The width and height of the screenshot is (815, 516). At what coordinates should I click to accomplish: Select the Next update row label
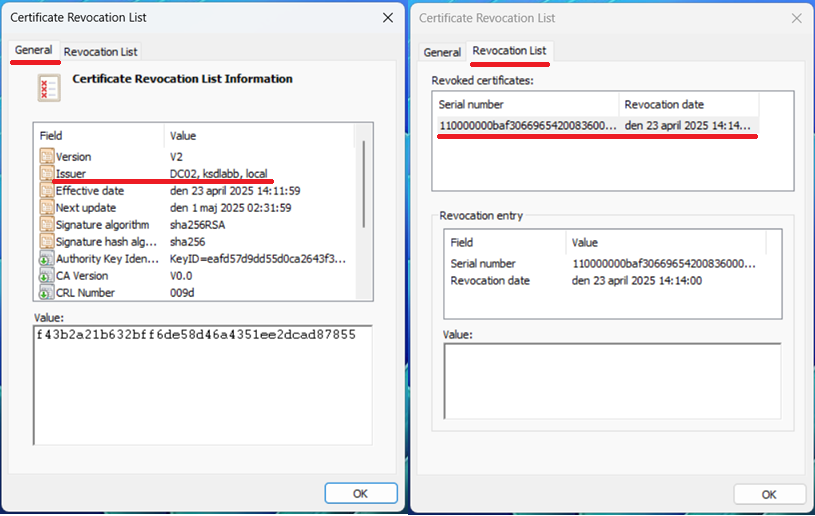pyautogui.click(x=86, y=208)
